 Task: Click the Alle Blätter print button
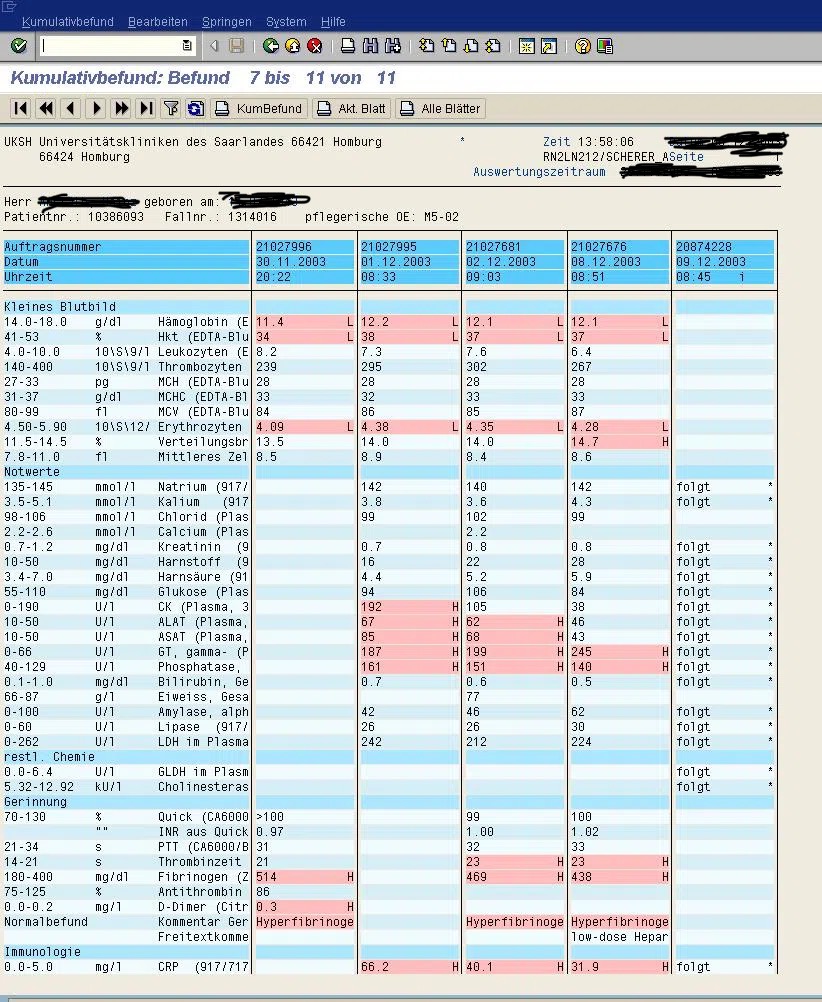coord(440,109)
